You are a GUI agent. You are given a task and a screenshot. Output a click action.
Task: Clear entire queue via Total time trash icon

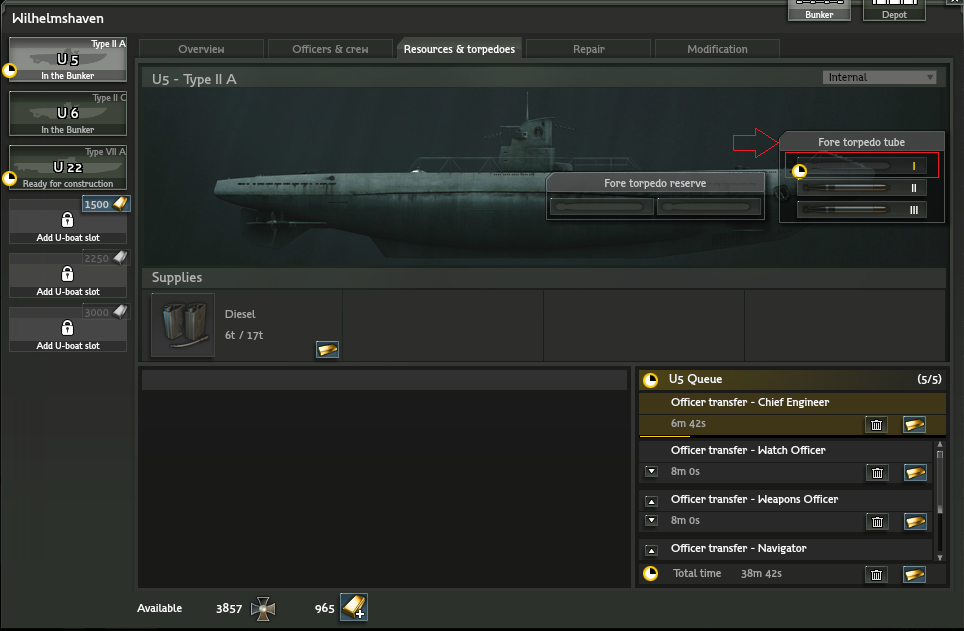click(877, 574)
